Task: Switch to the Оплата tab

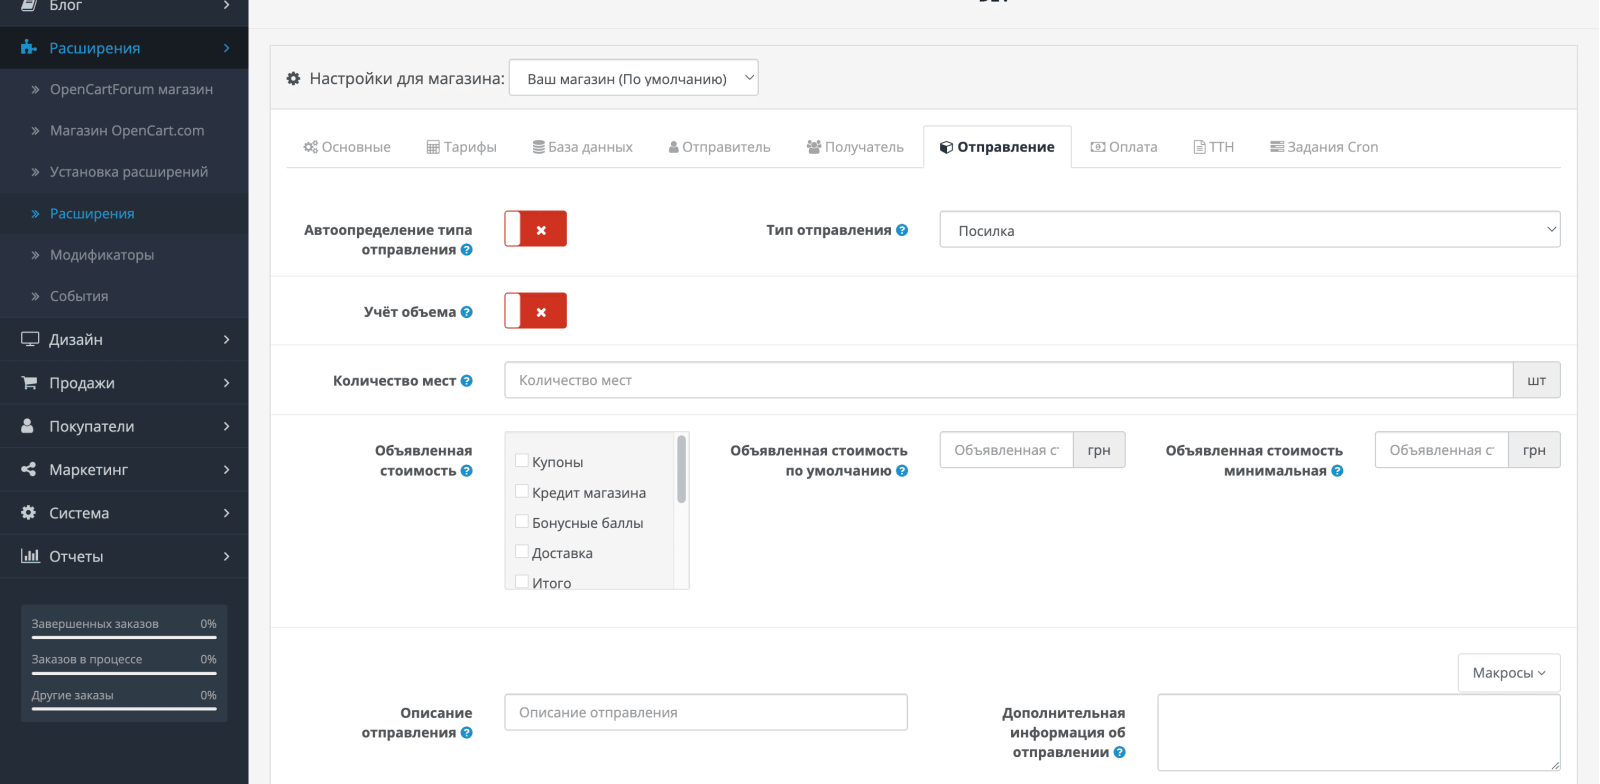Action: 1124,147
